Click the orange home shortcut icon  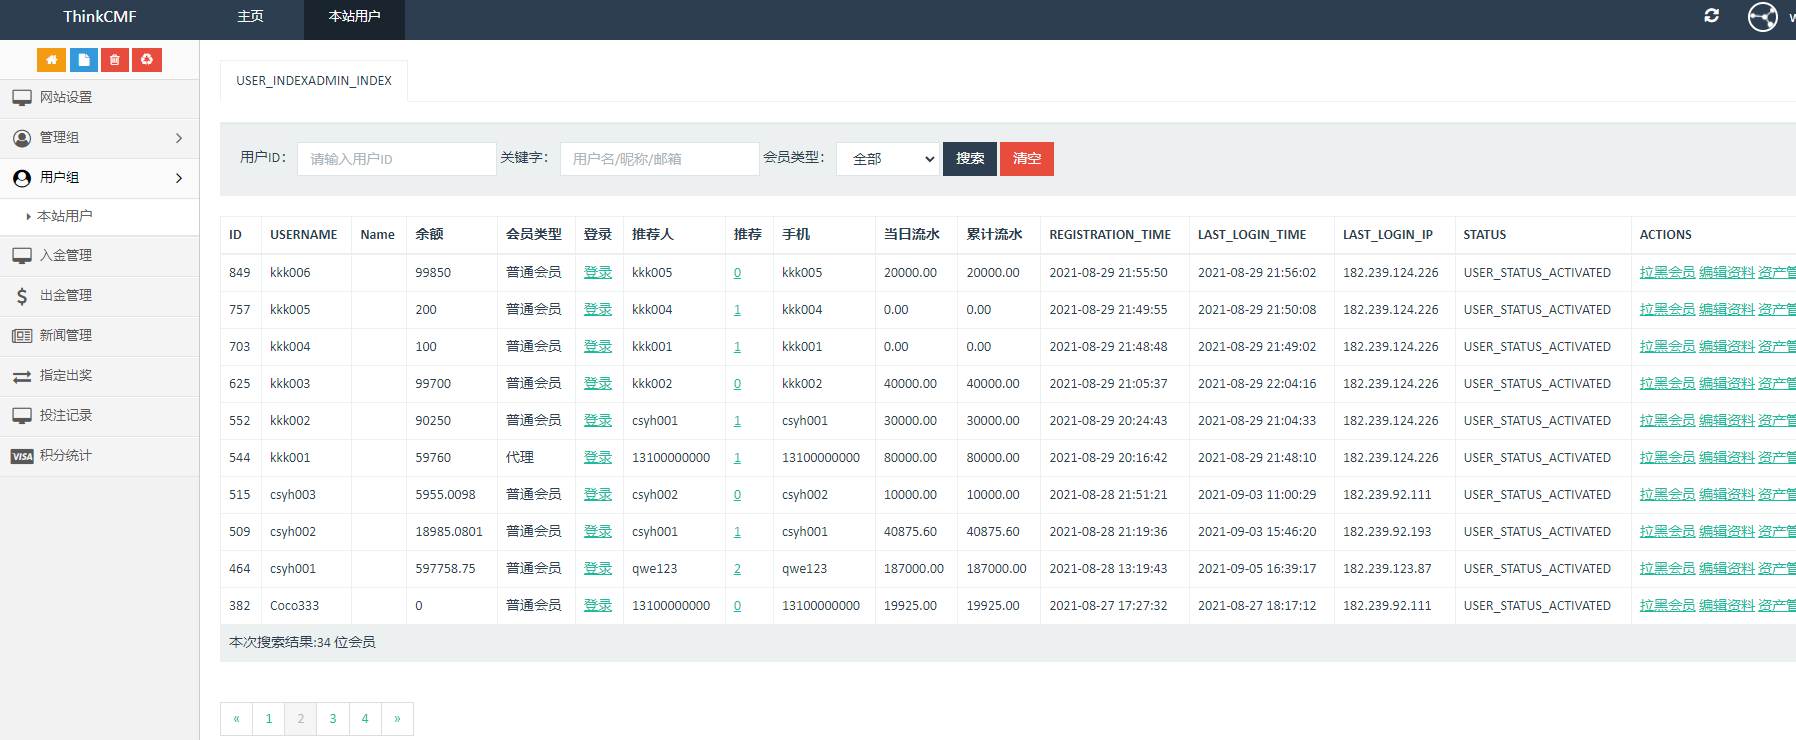[x=51, y=60]
